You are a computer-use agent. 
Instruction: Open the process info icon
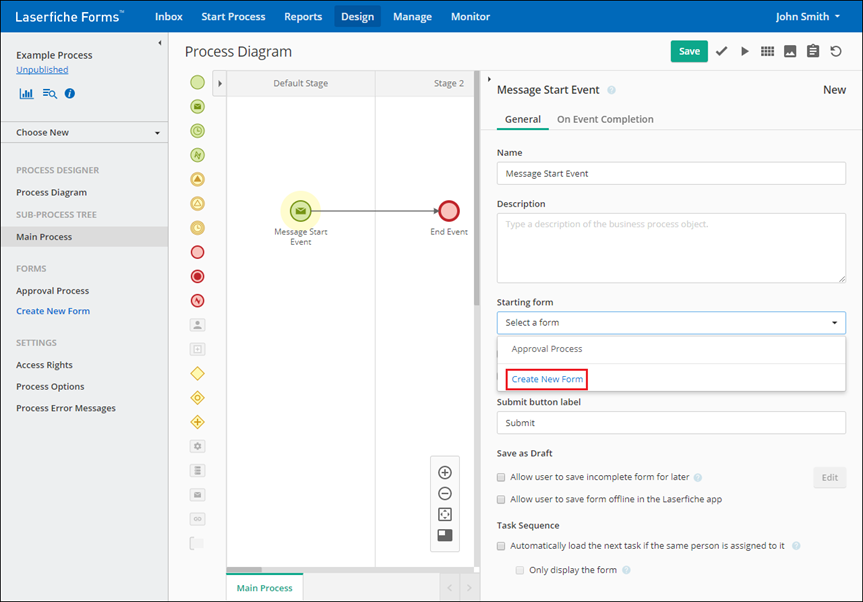point(70,94)
